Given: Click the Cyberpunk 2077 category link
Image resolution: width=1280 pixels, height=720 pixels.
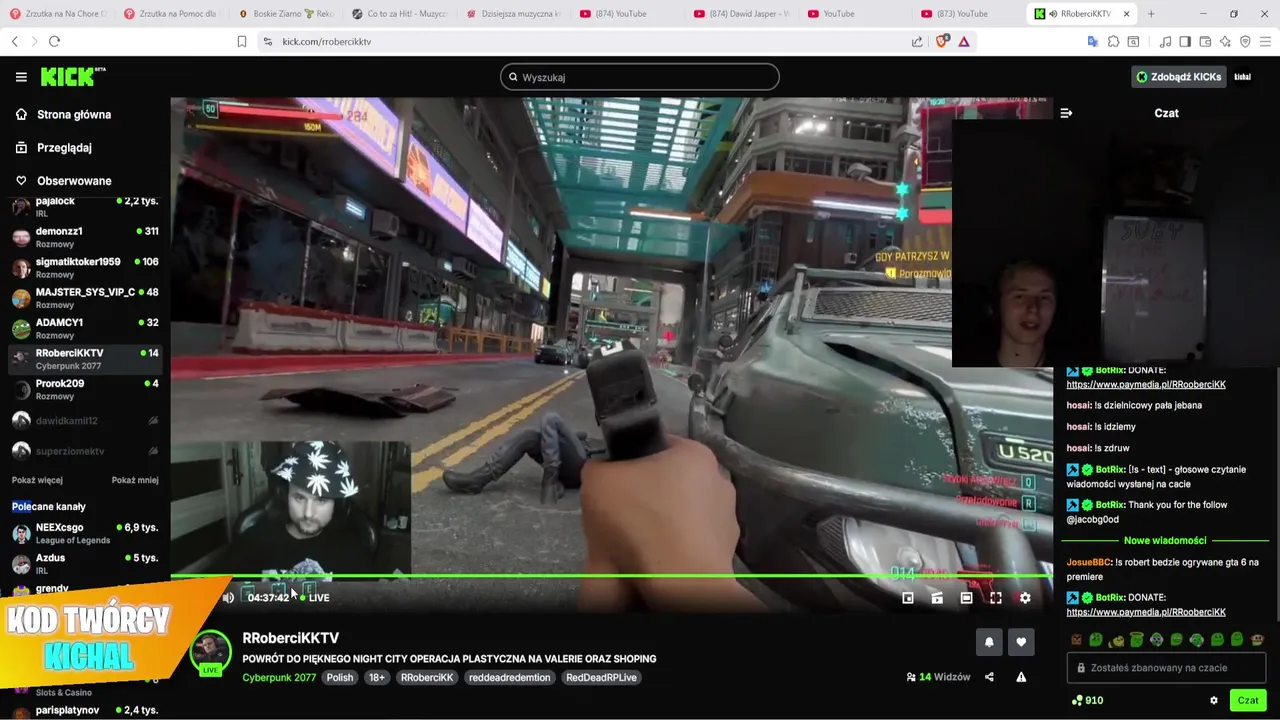Looking at the screenshot, I should (279, 678).
